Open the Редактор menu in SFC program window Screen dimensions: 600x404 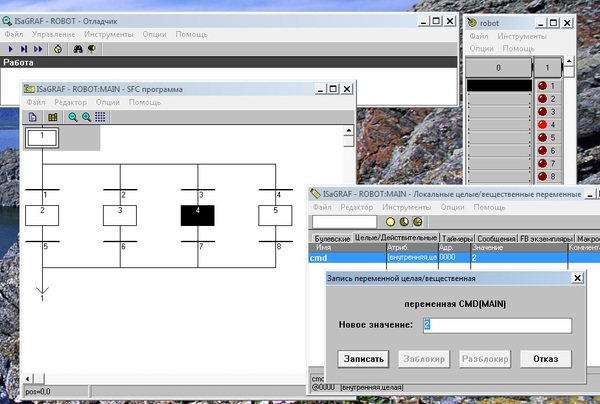click(x=70, y=102)
